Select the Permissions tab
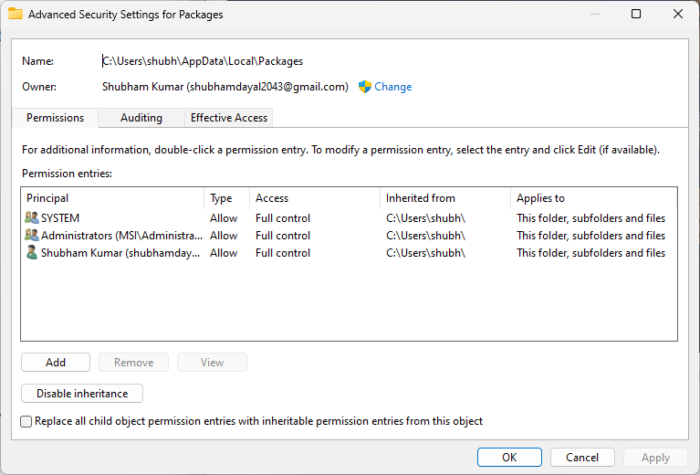Image resolution: width=700 pixels, height=475 pixels. coord(55,118)
